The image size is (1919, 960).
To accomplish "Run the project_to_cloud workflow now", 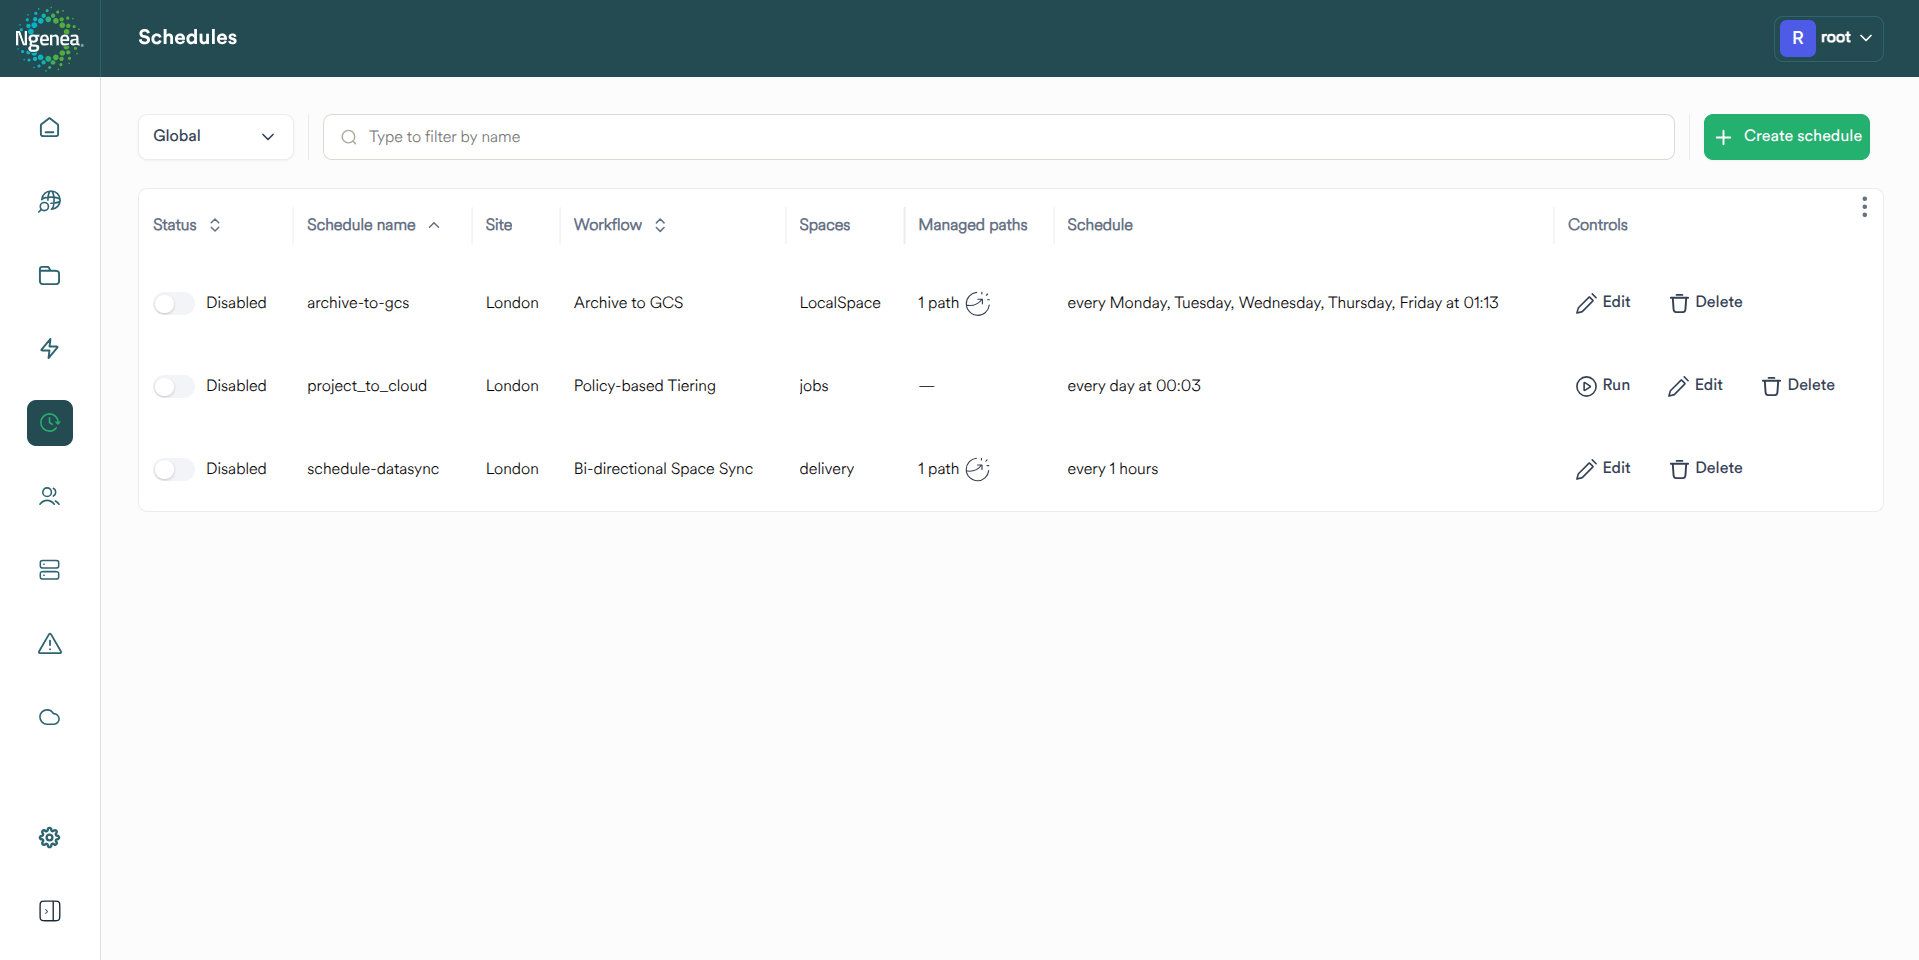I will [1602, 386].
